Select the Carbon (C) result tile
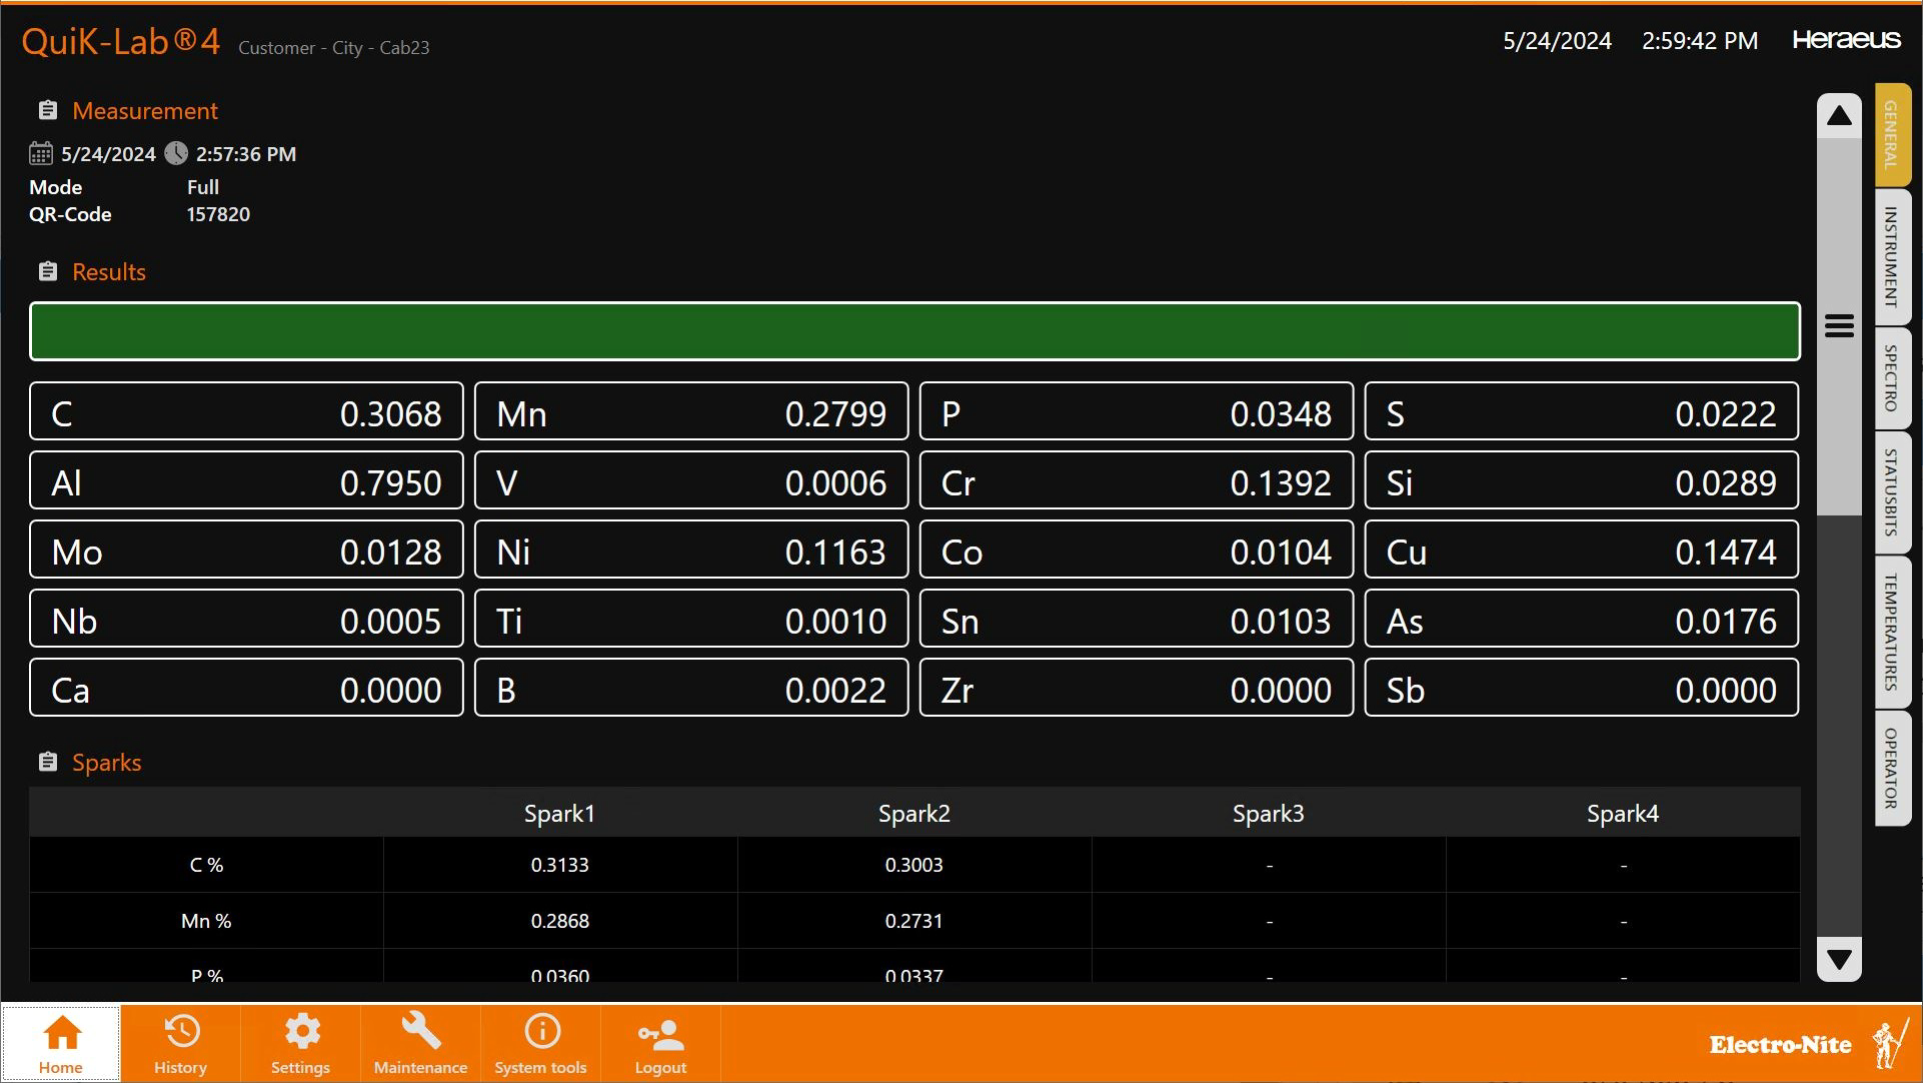Image resolution: width=1923 pixels, height=1083 pixels. [246, 412]
